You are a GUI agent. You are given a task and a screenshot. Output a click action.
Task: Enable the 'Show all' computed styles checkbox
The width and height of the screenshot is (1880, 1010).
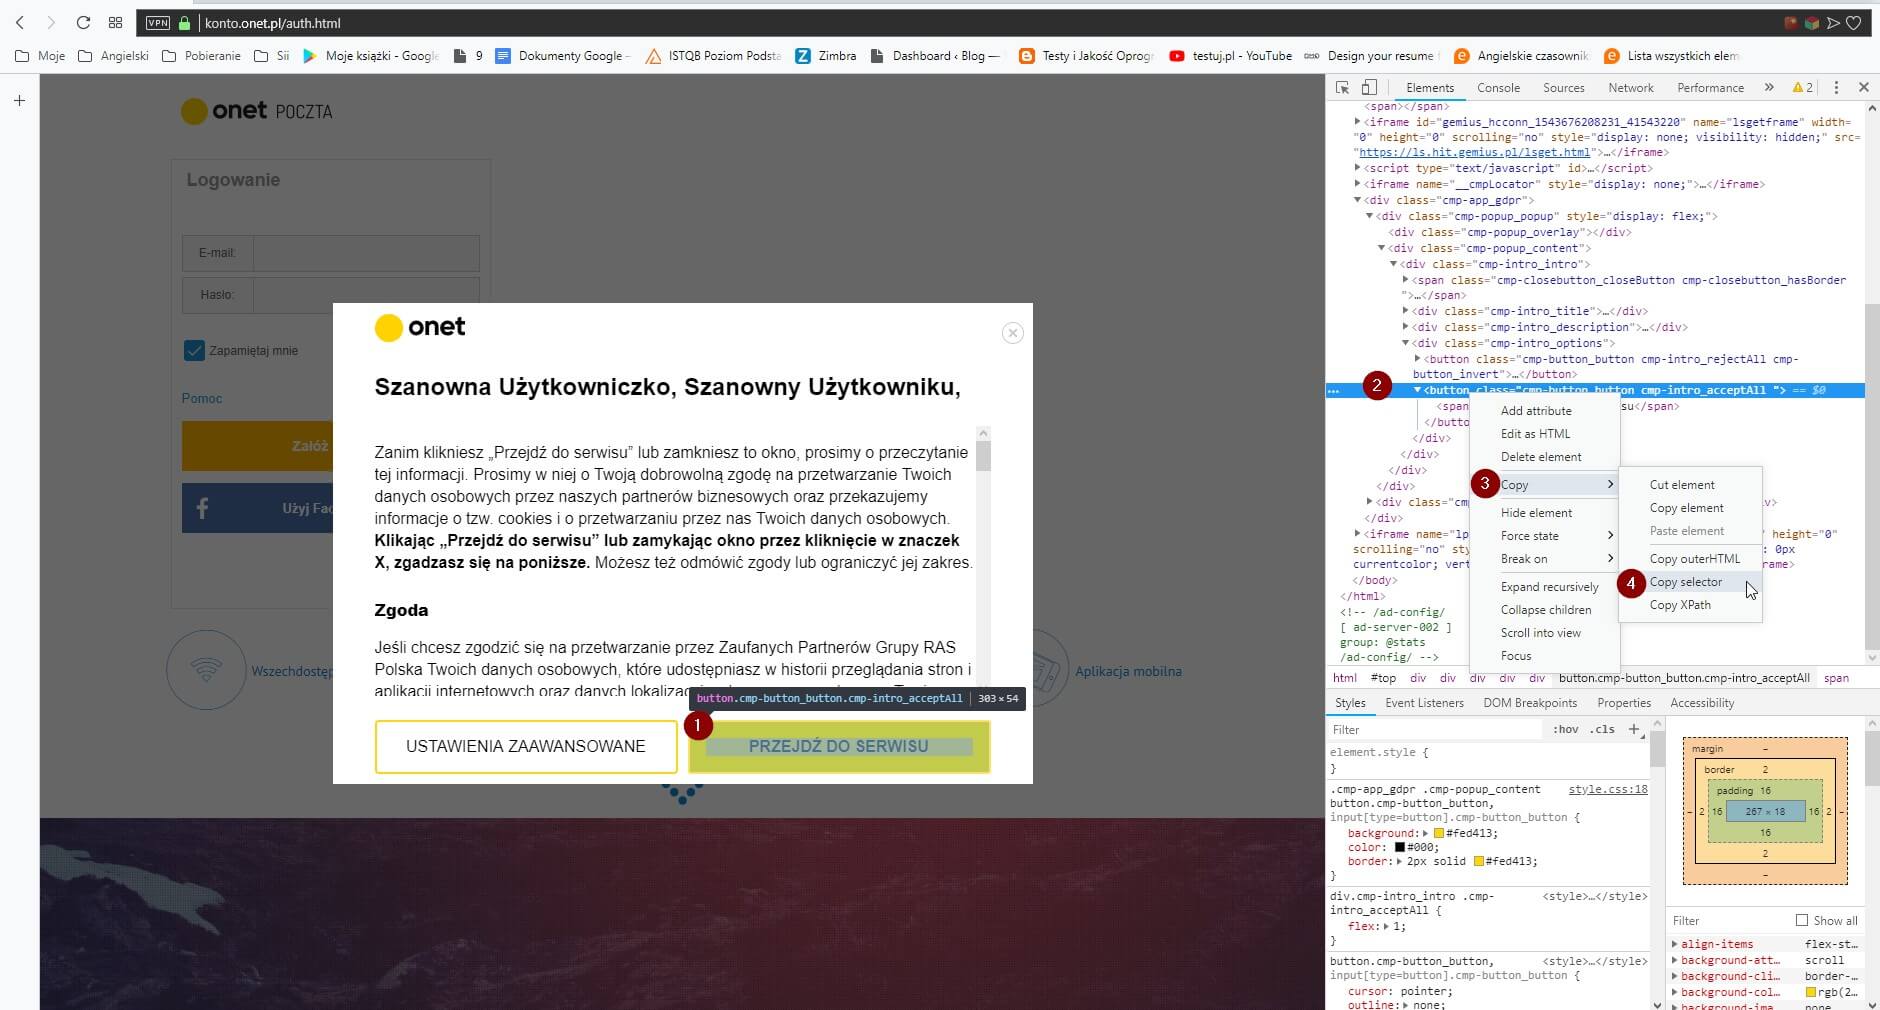1801,920
